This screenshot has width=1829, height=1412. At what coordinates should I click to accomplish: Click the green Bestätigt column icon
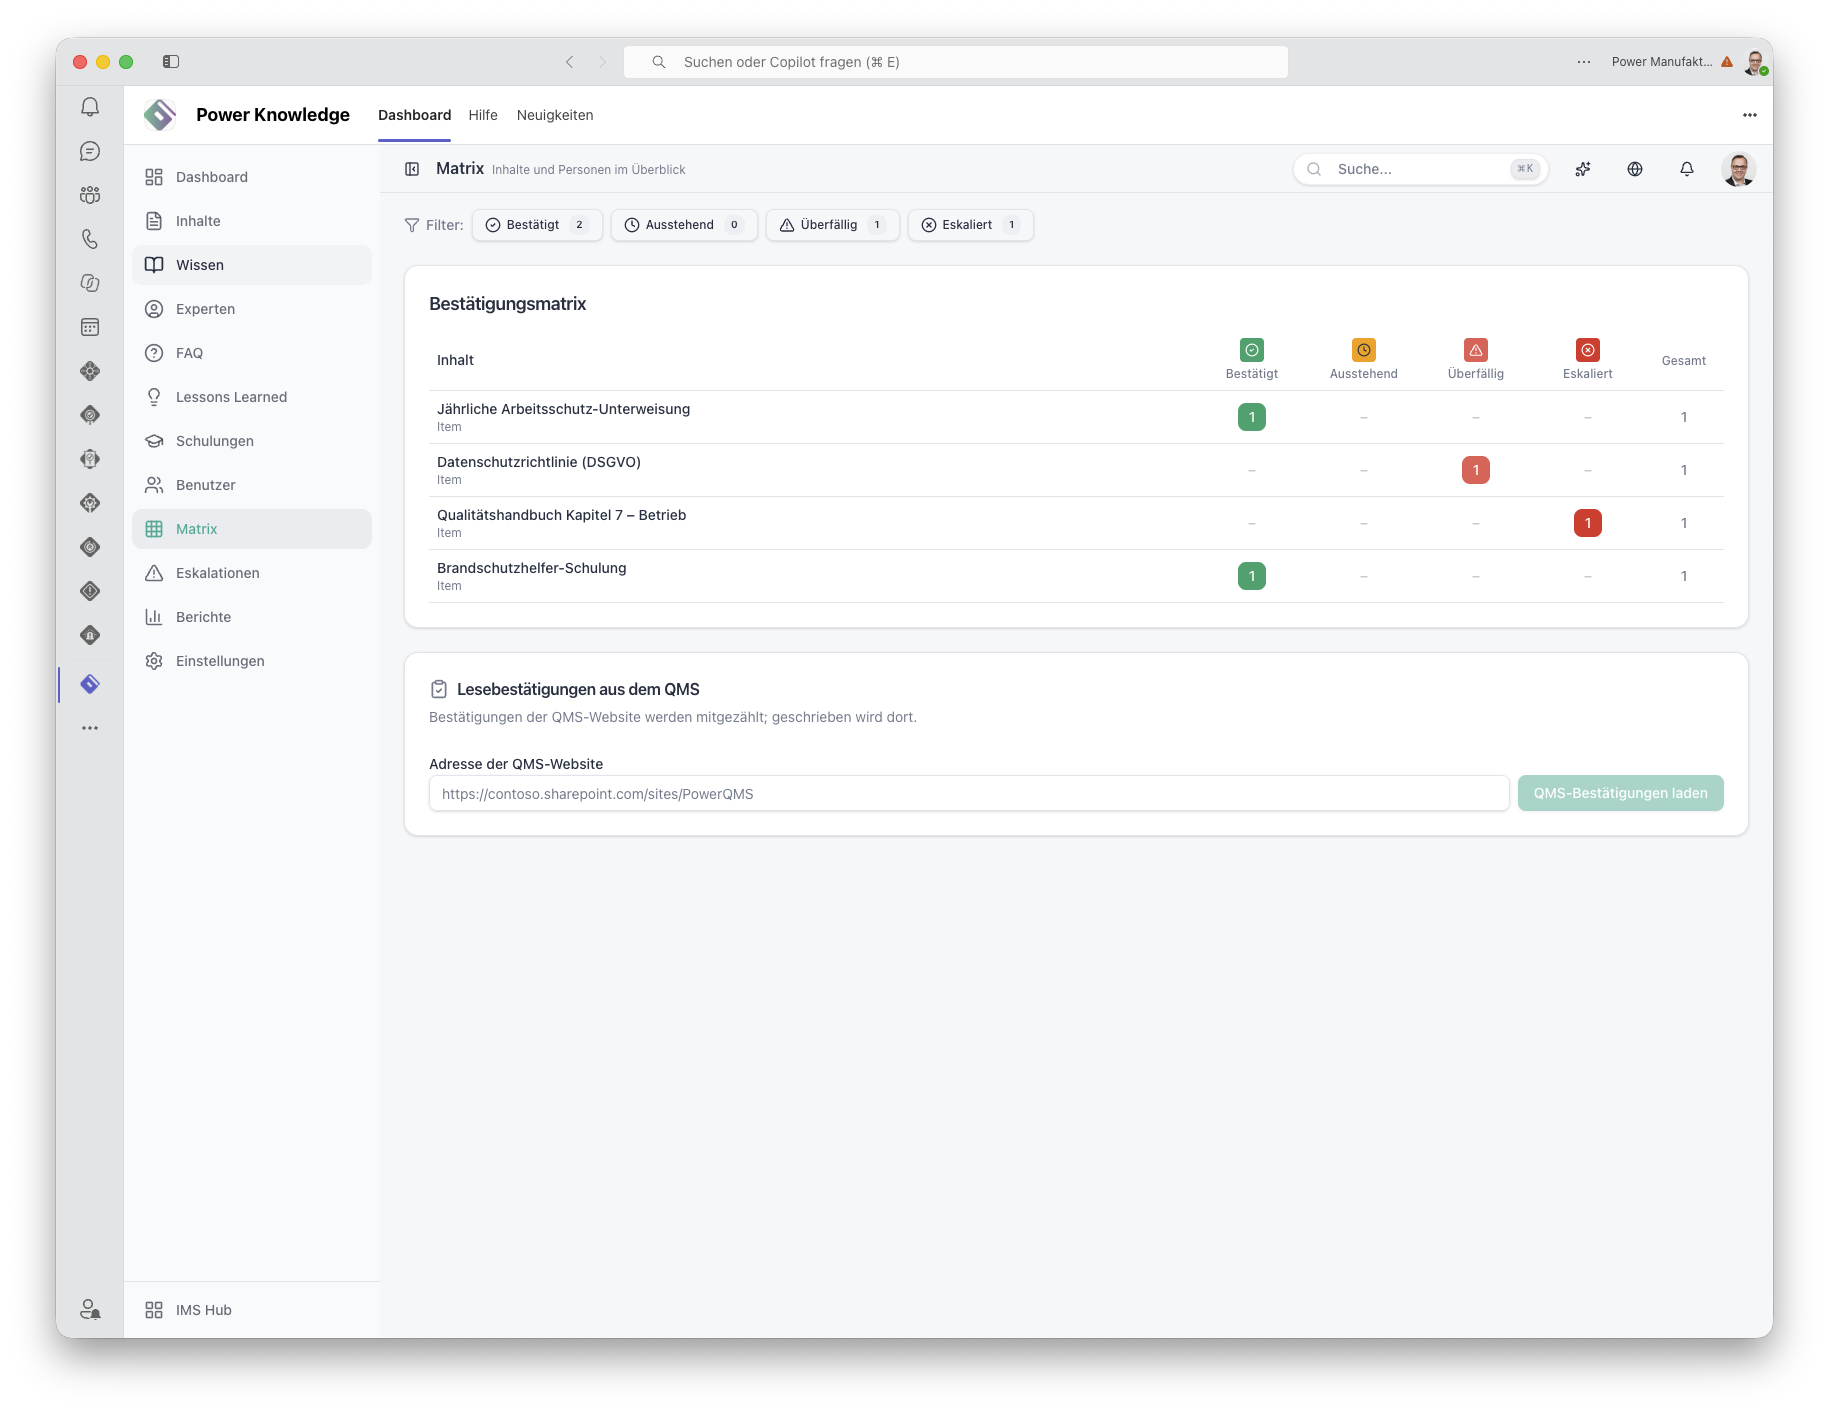tap(1252, 350)
